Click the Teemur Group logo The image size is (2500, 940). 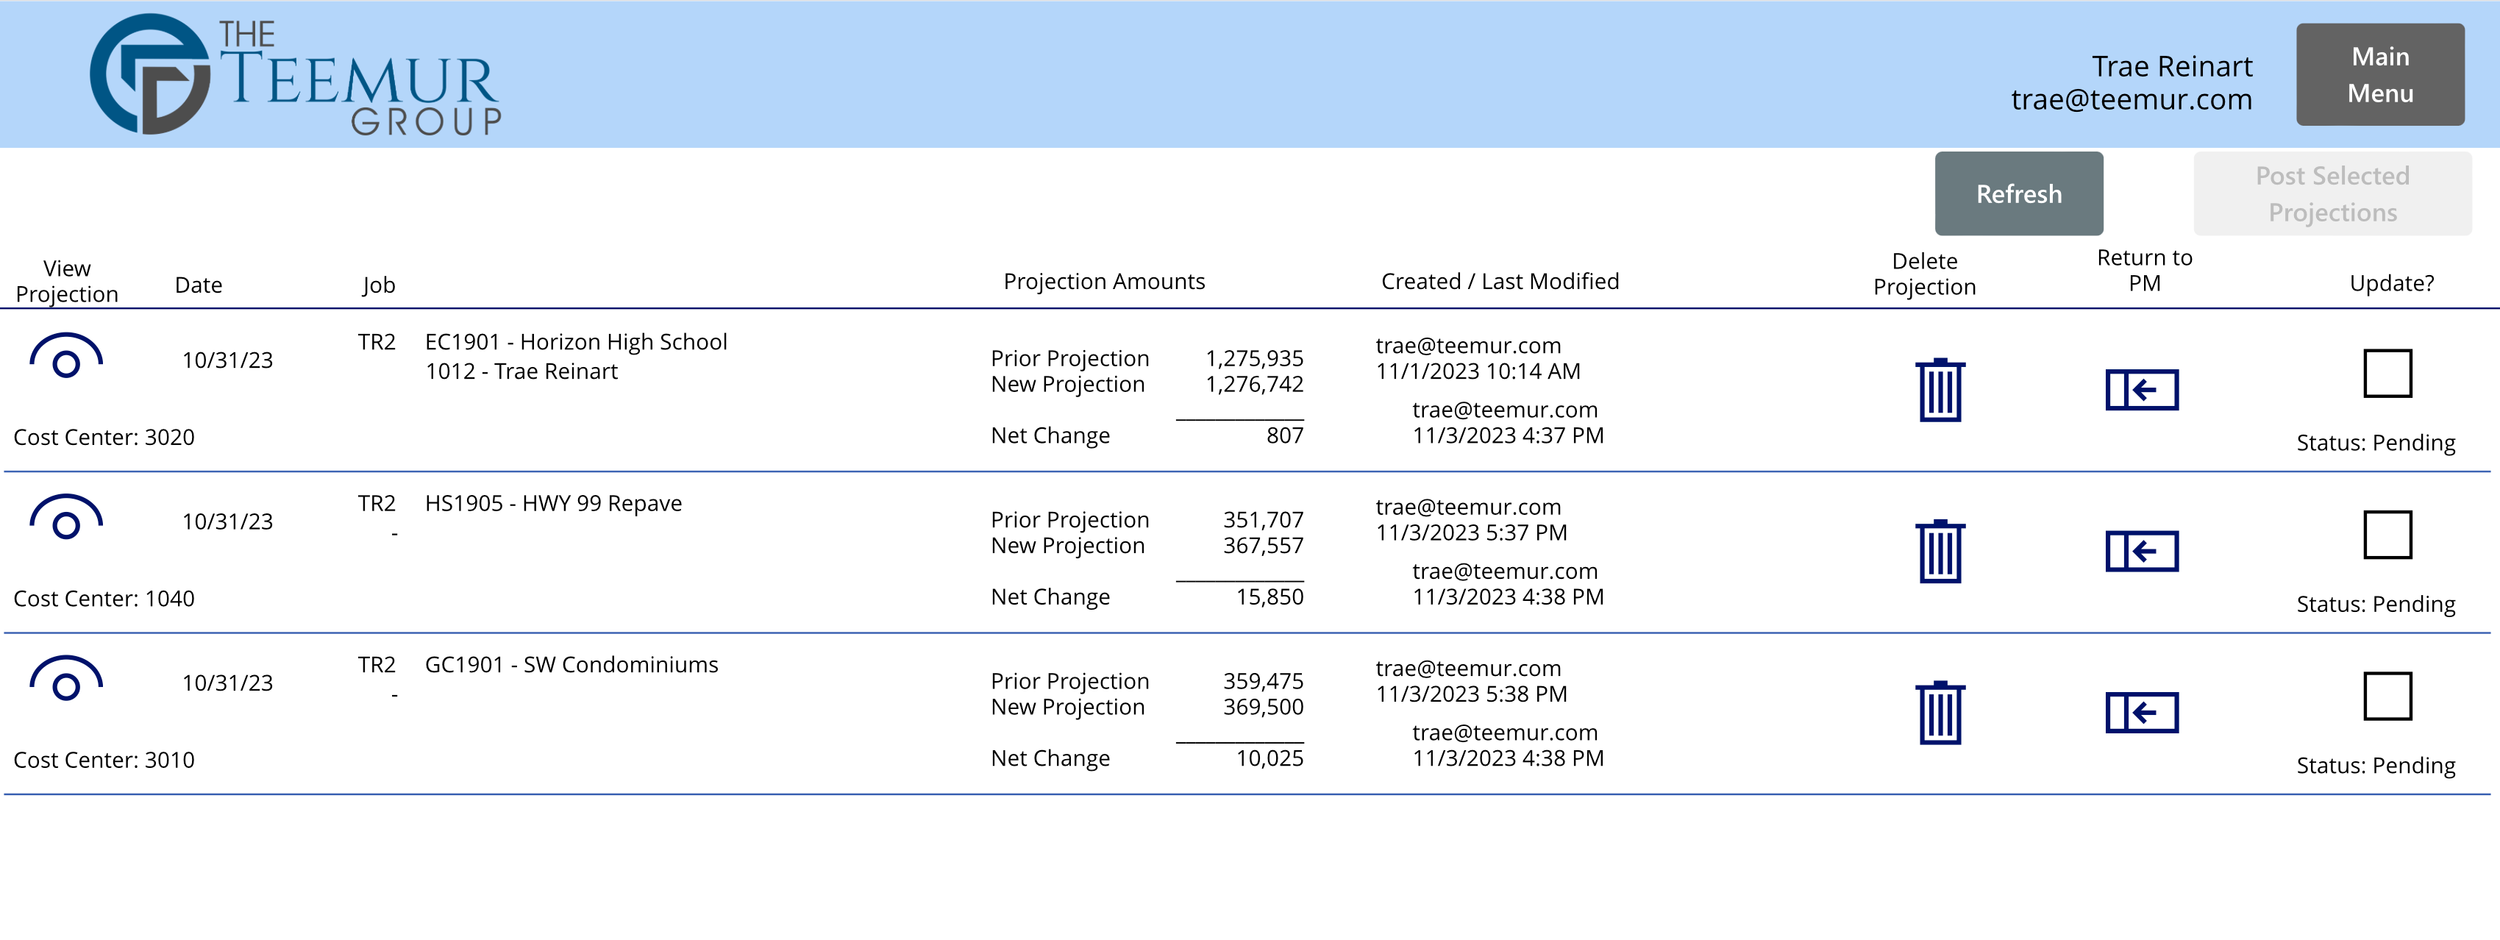[296, 75]
